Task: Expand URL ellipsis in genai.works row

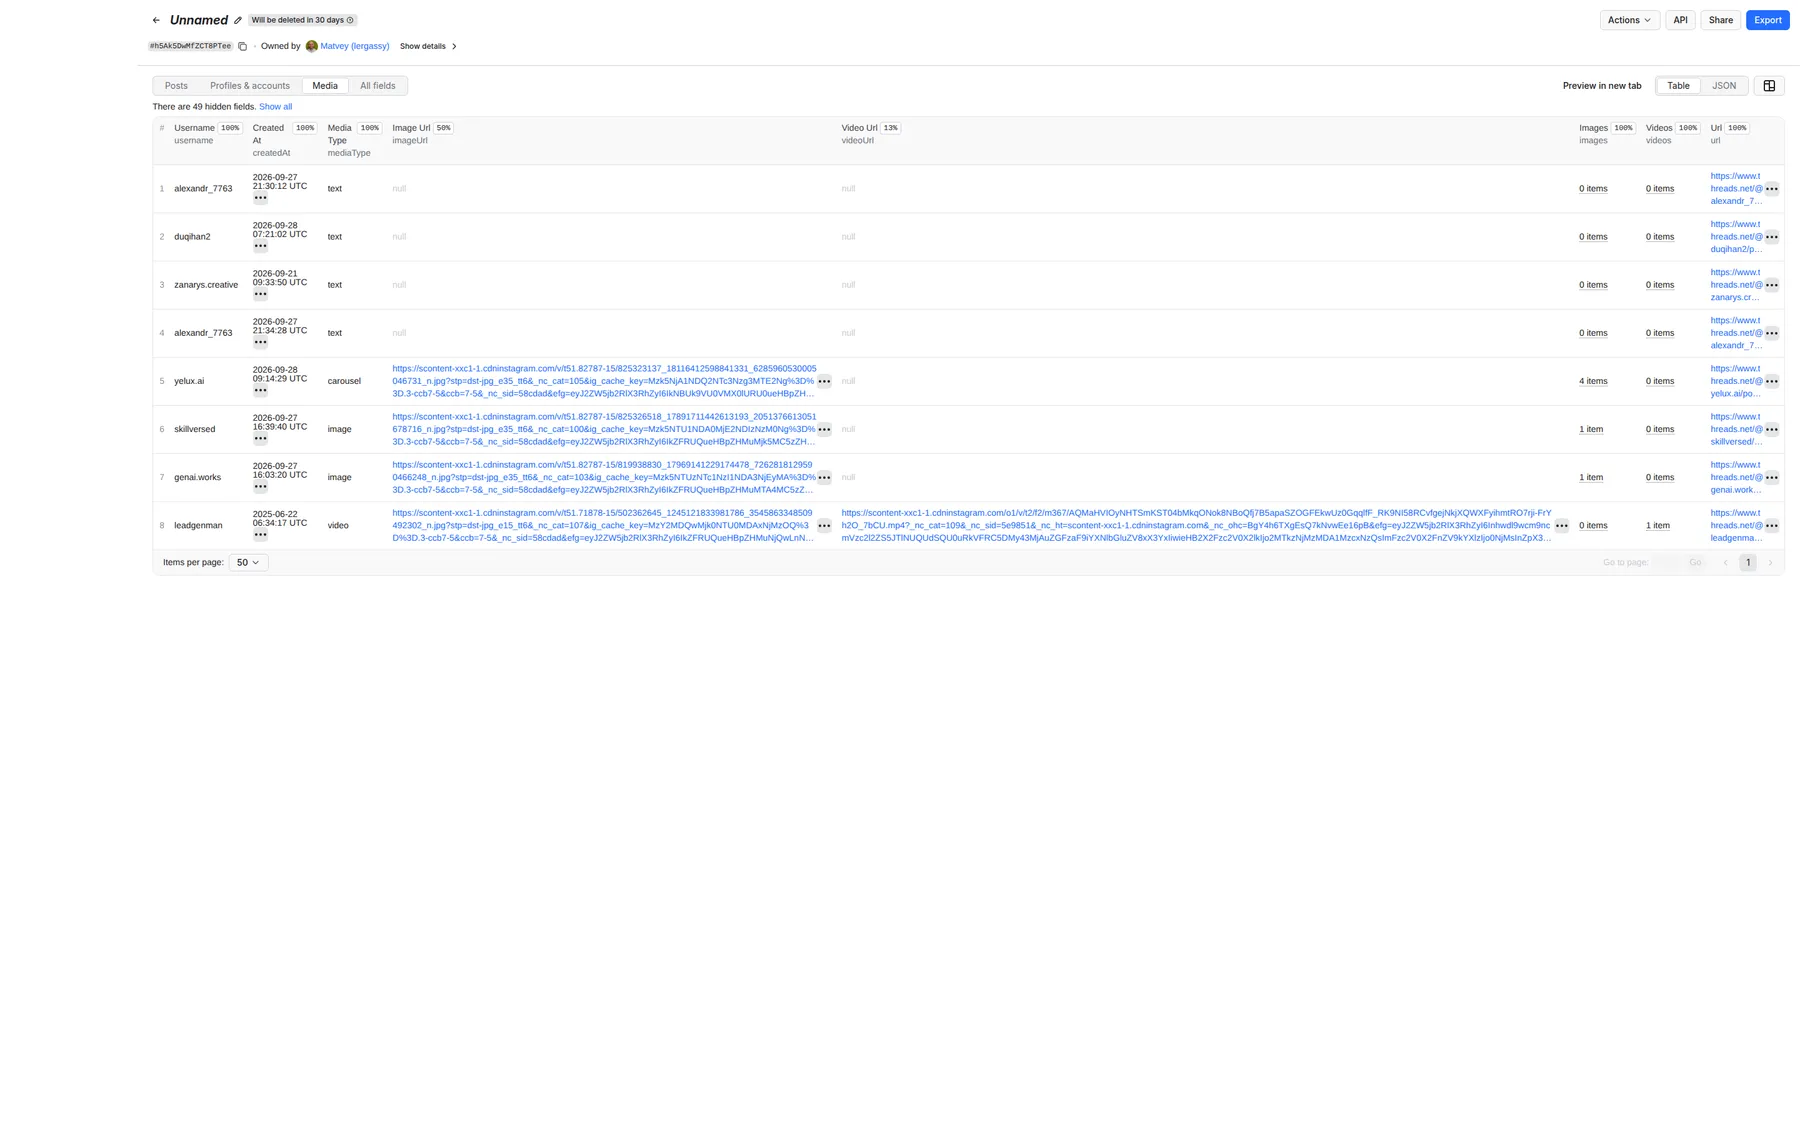Action: point(1771,477)
